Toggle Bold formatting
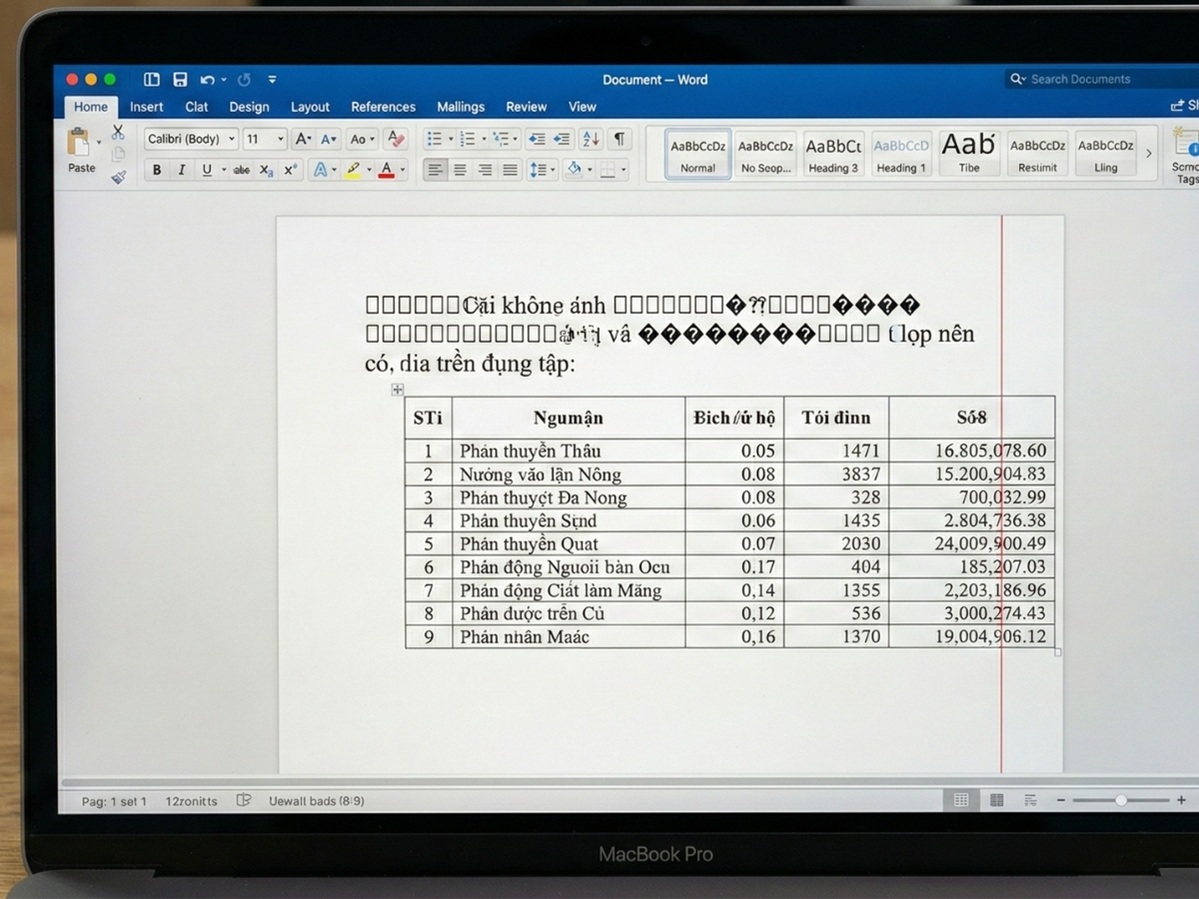Image resolution: width=1199 pixels, height=899 pixels. tap(157, 170)
